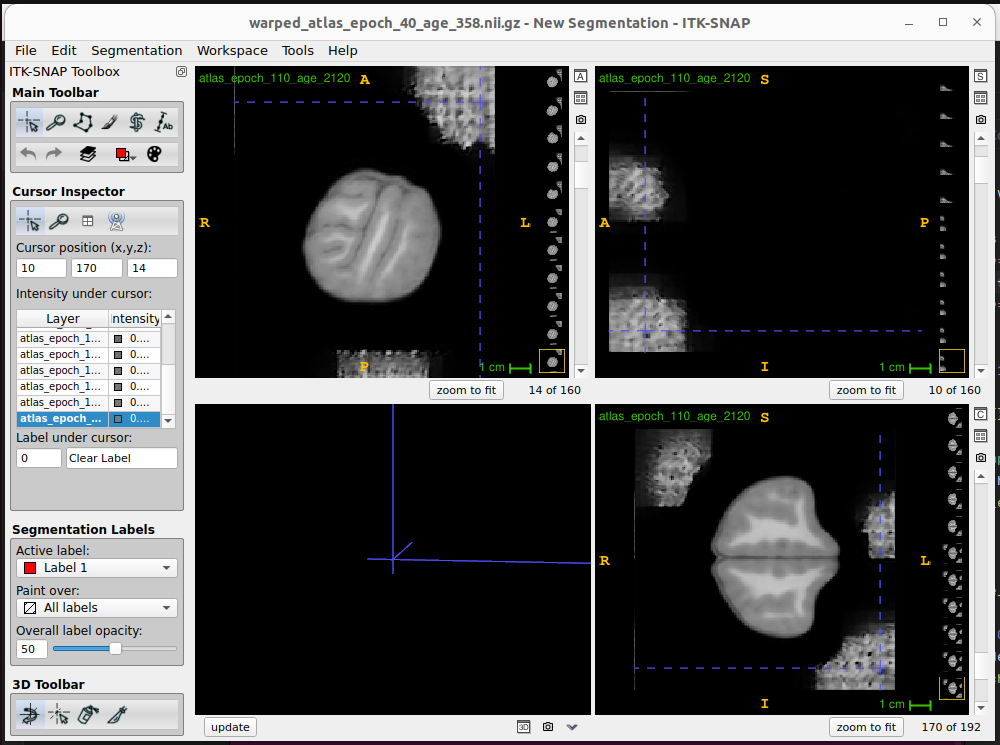The image size is (1000, 745).
Task: Open the Edit menu
Action: pos(64,50)
